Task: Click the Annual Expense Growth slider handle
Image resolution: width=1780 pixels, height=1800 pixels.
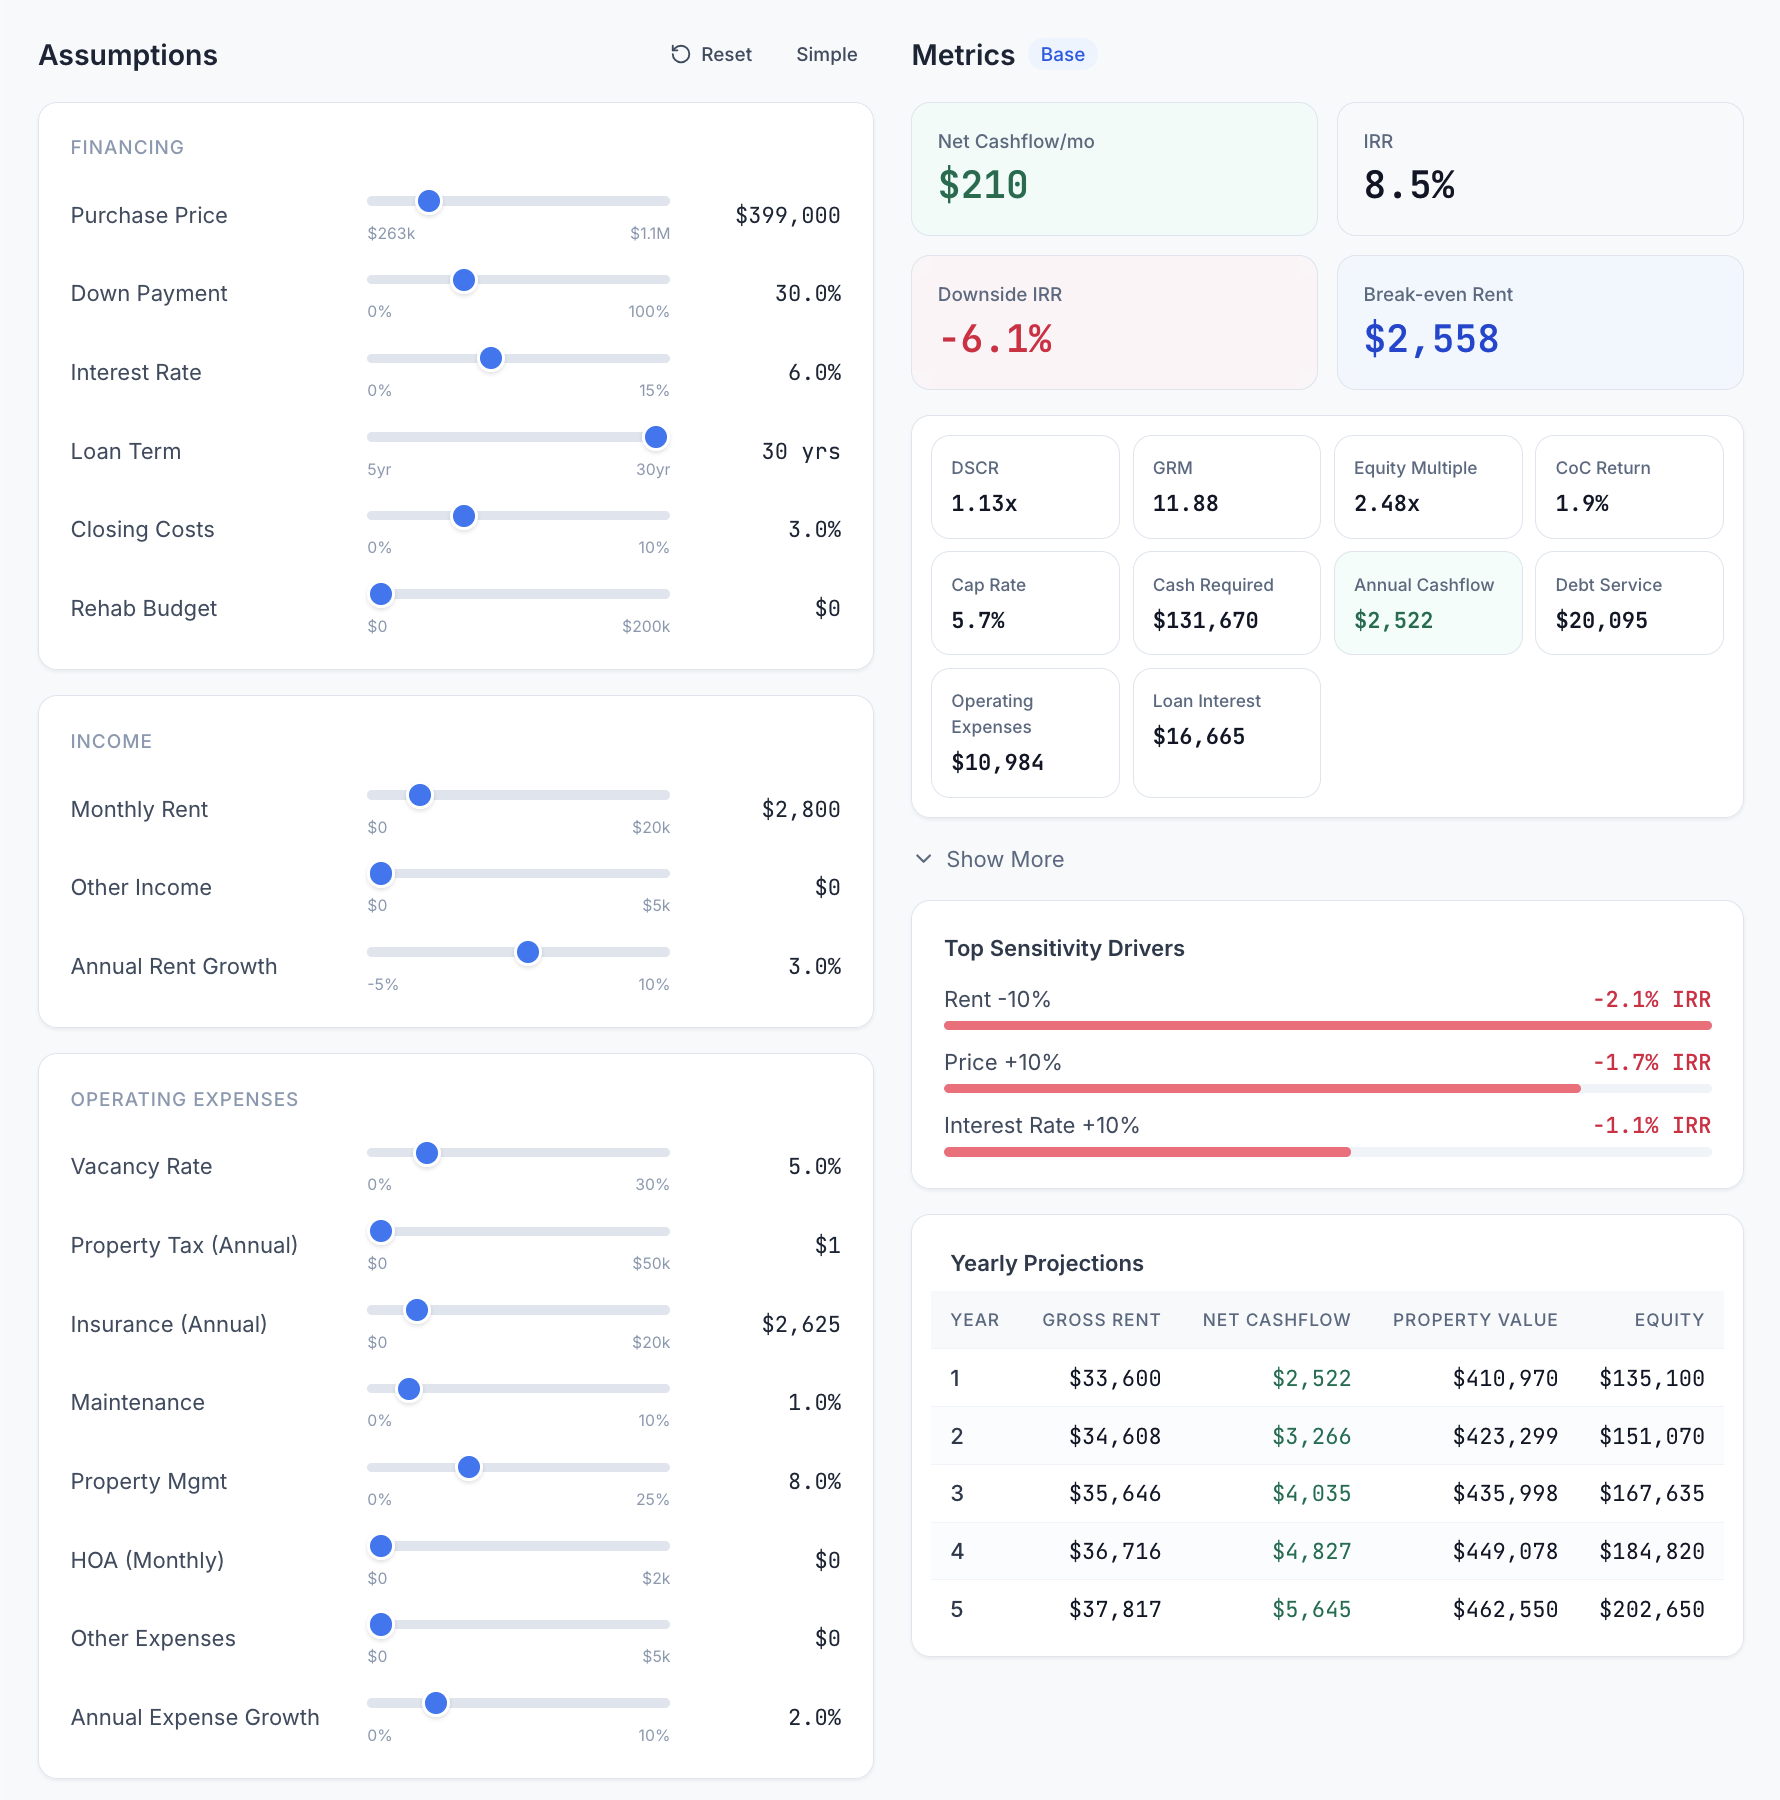Action: coord(435,1702)
